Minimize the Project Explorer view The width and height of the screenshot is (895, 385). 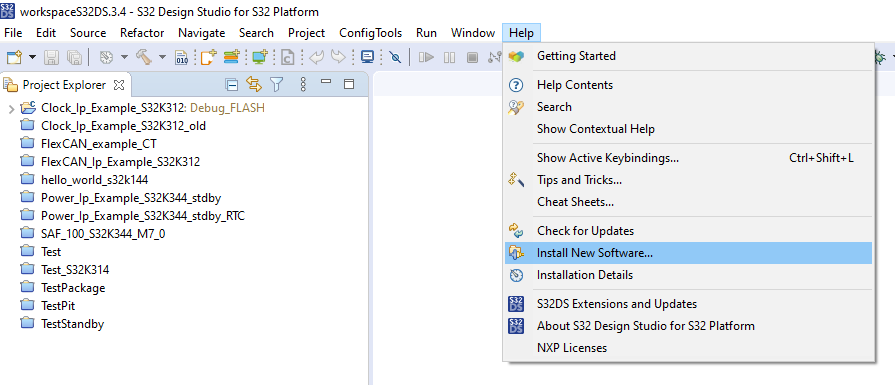coord(326,83)
